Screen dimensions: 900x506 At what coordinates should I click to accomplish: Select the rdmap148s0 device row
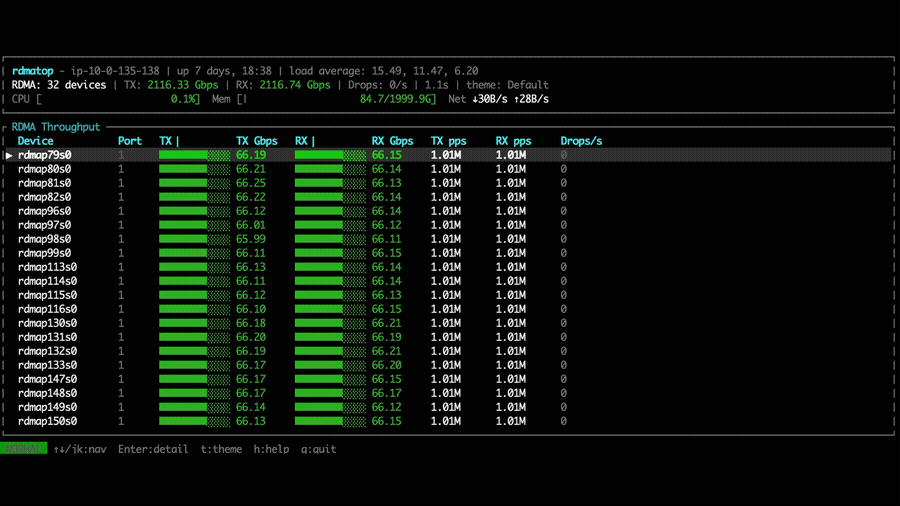pyautogui.click(x=448, y=393)
